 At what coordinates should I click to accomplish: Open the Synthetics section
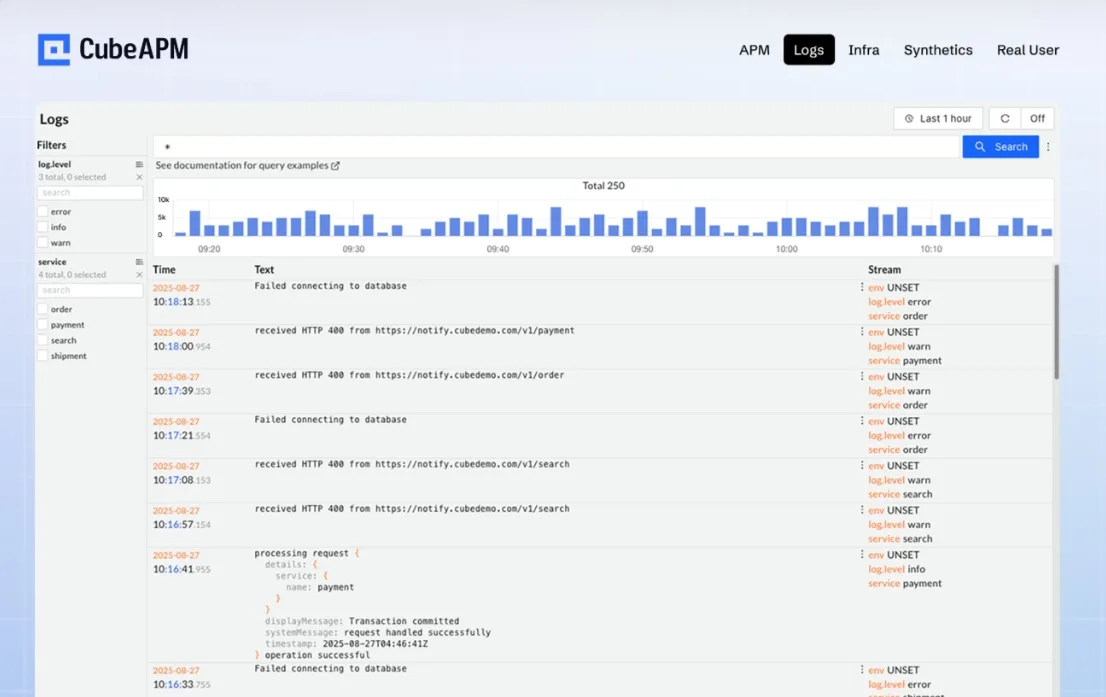937,50
